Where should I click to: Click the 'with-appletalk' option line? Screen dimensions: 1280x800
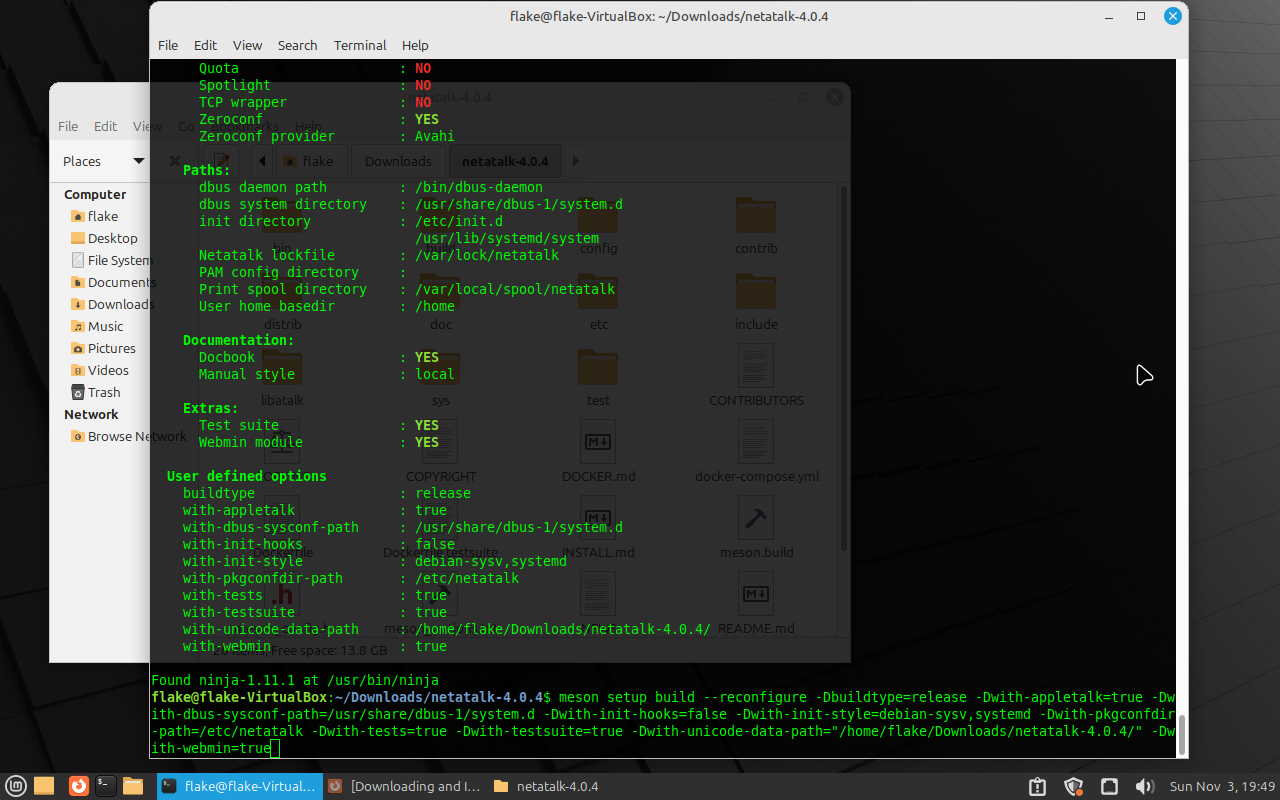[x=315, y=510]
